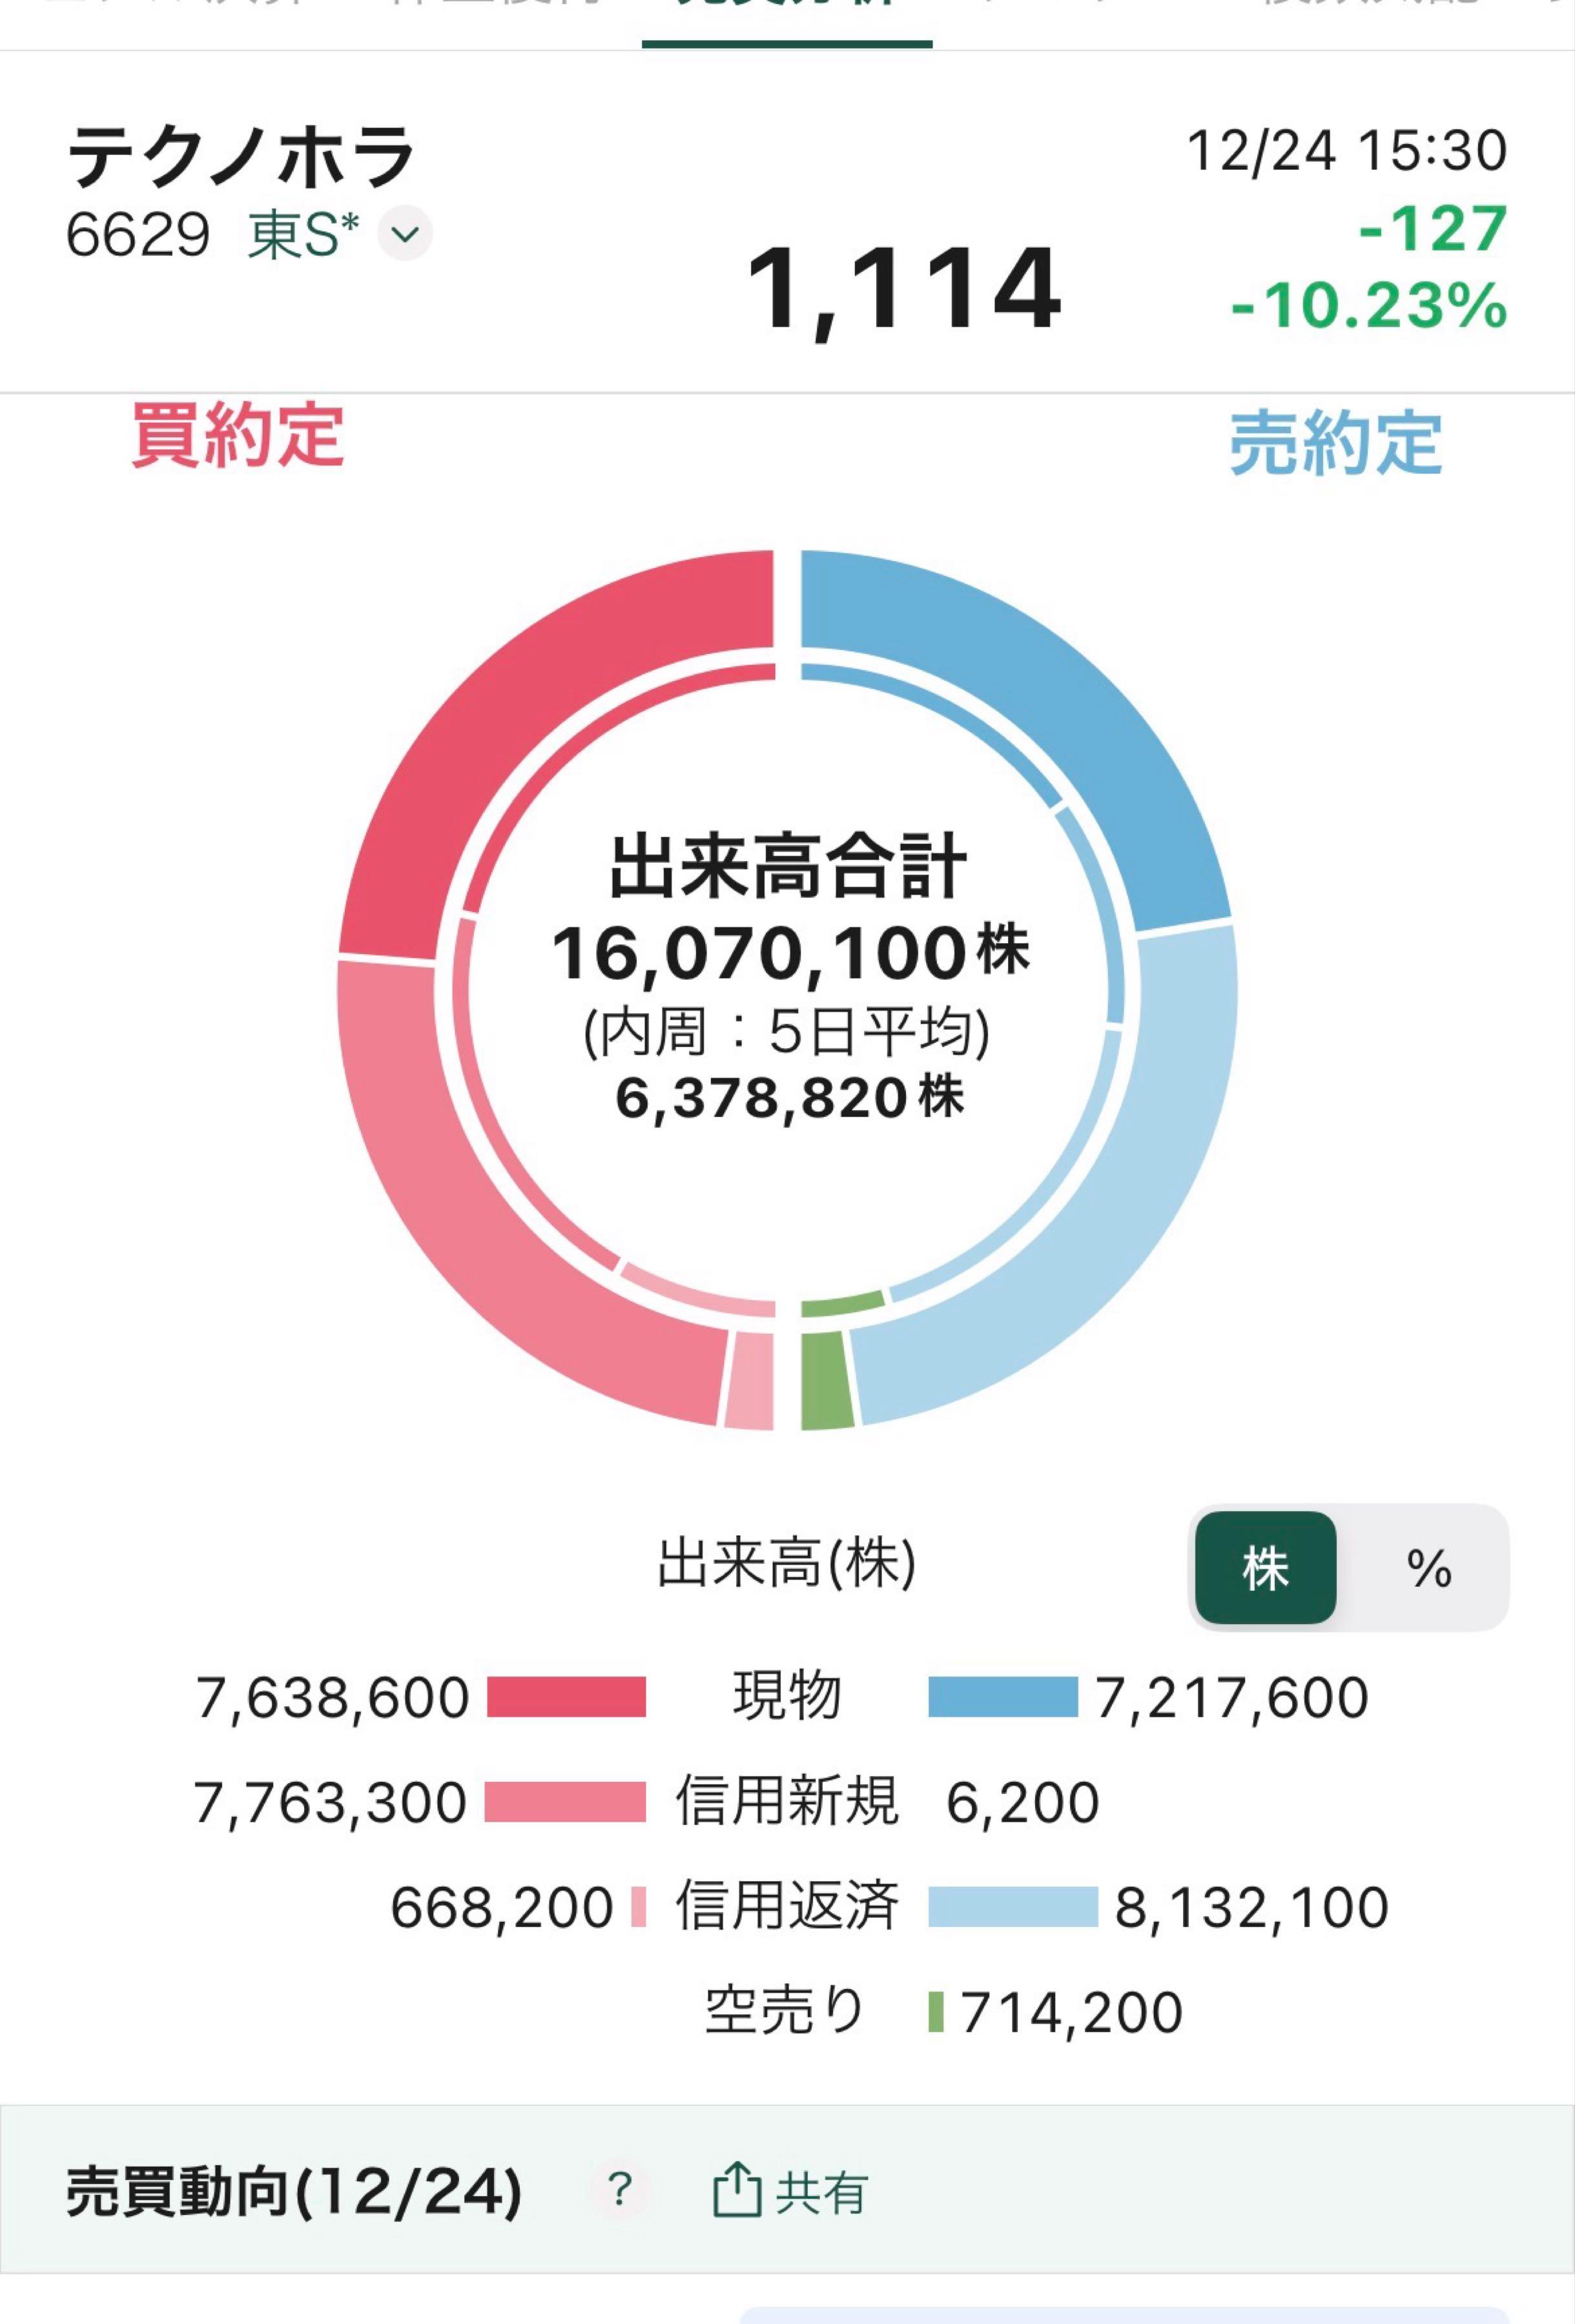The width and height of the screenshot is (1575, 2324).
Task: Expand the 東S* market dropdown chevron
Action: 405,235
